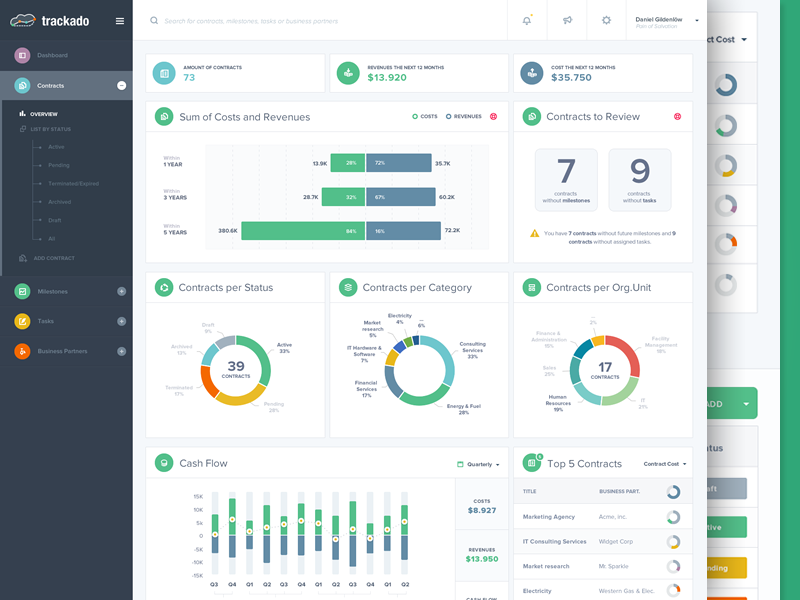800x600 pixels.
Task: Open the Quarterly dropdown in Cash Flow
Action: [478, 464]
